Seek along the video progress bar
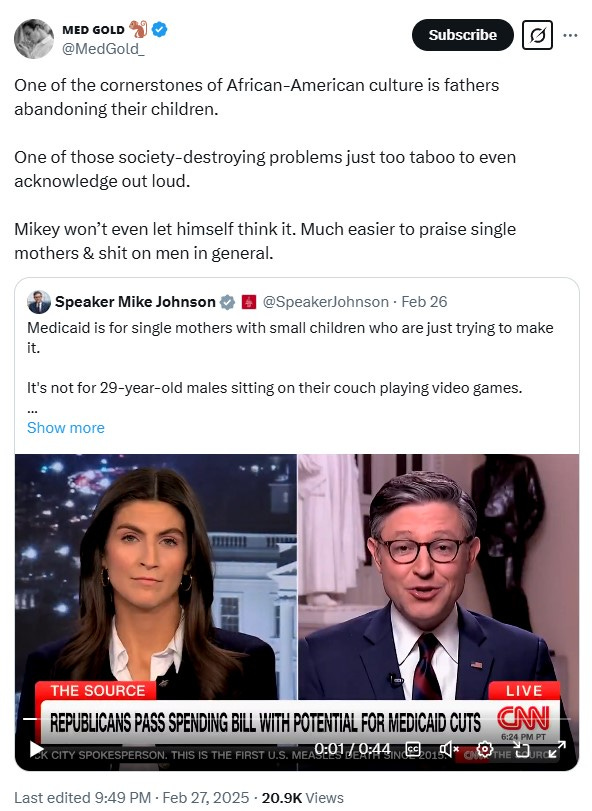 [297, 719]
